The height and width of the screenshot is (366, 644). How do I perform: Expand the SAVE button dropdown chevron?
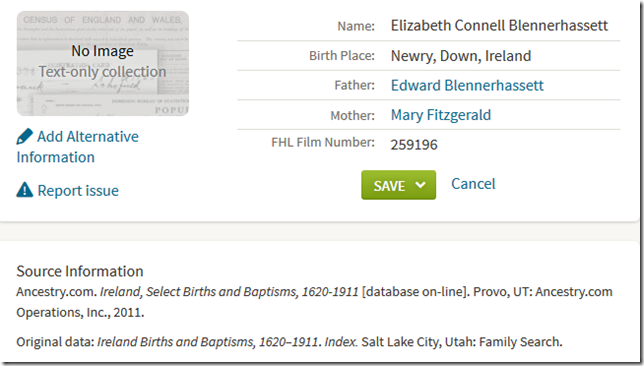click(420, 185)
